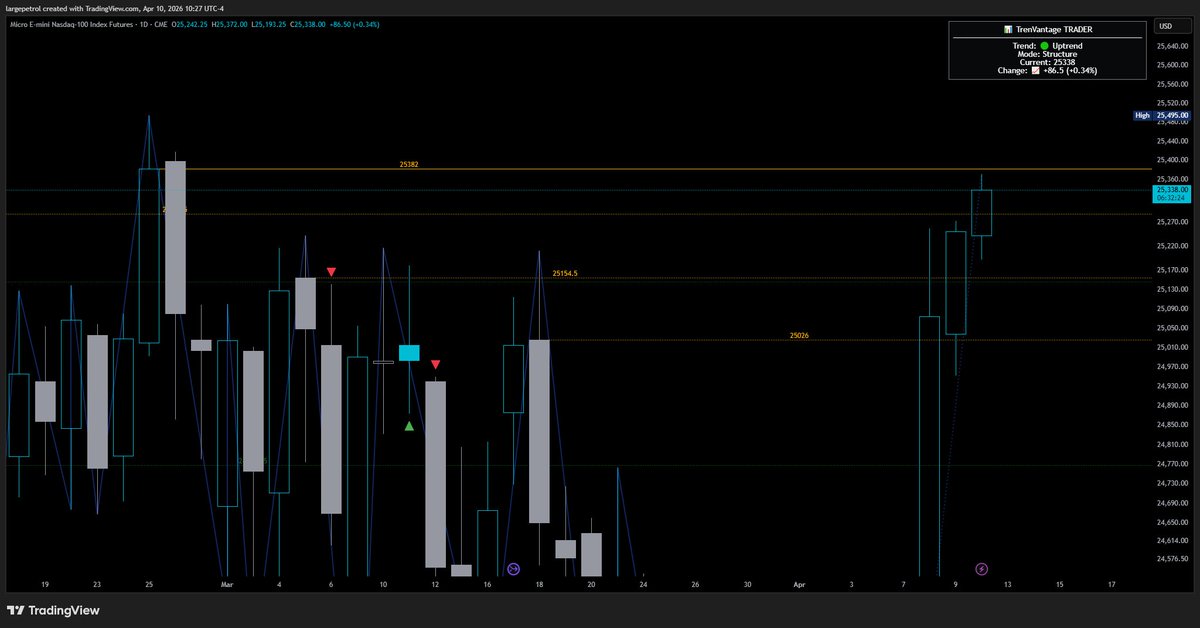Click the green up-triangle signal marker

(409, 426)
